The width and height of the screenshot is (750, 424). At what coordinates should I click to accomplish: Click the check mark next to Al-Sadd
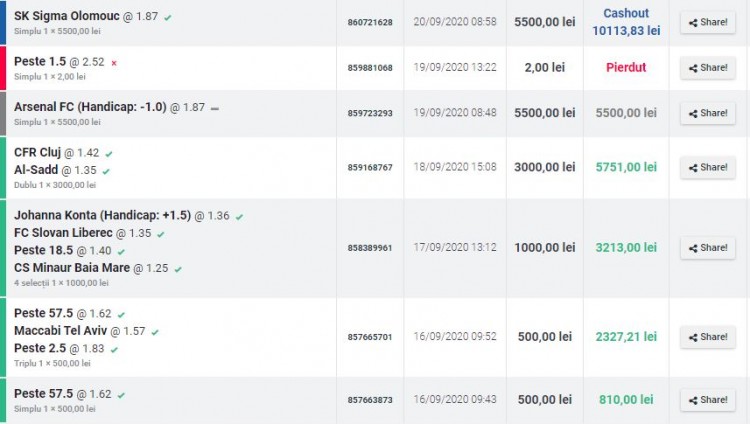tap(106, 171)
